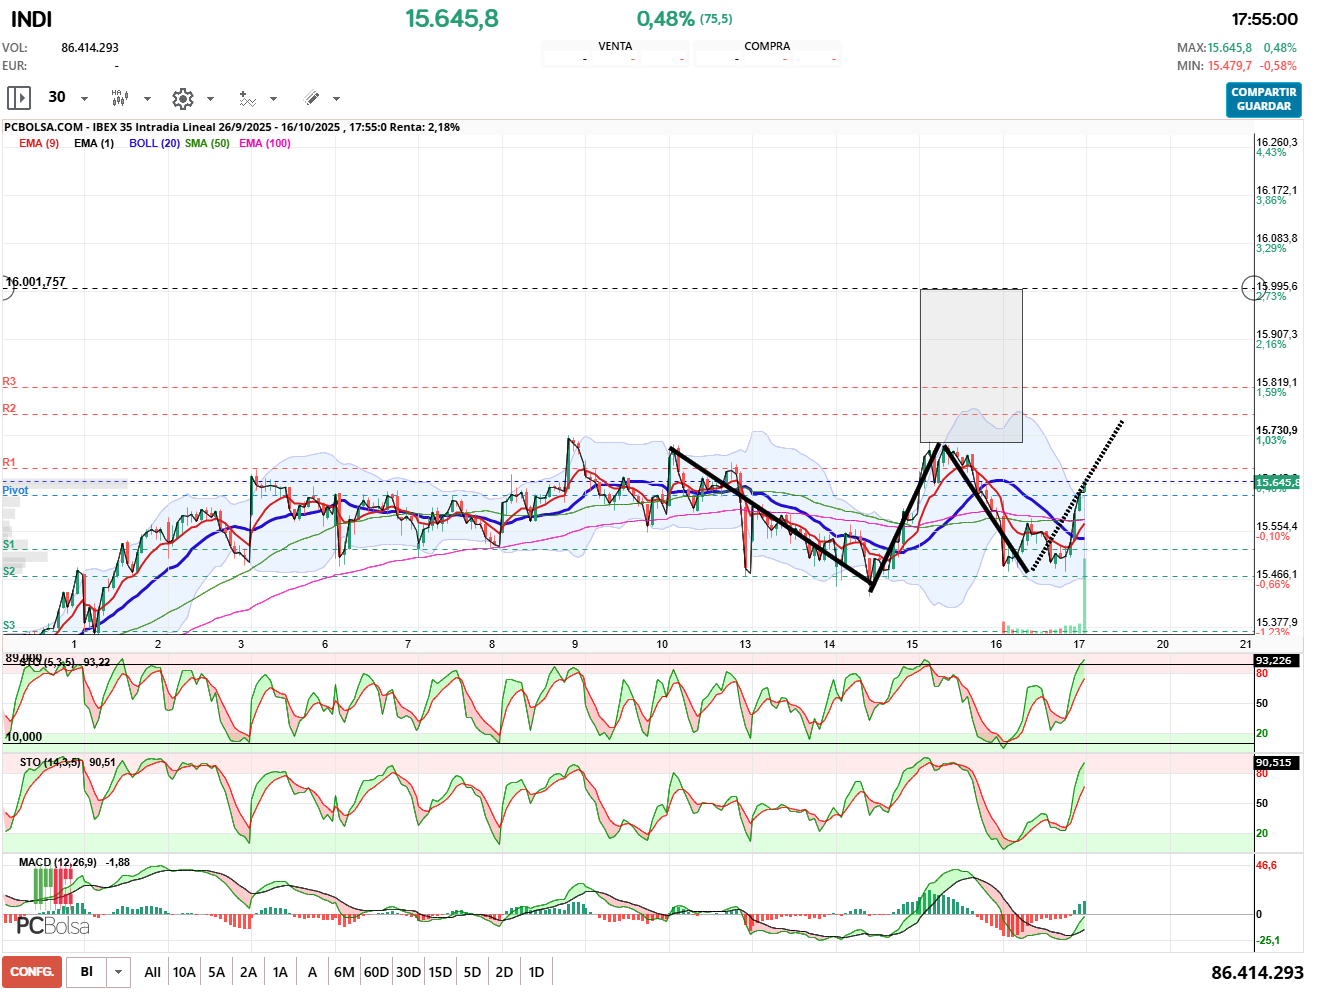The image size is (1317, 993).
Task: Open dropdown arrow next to BI selector
Action: click(119, 972)
